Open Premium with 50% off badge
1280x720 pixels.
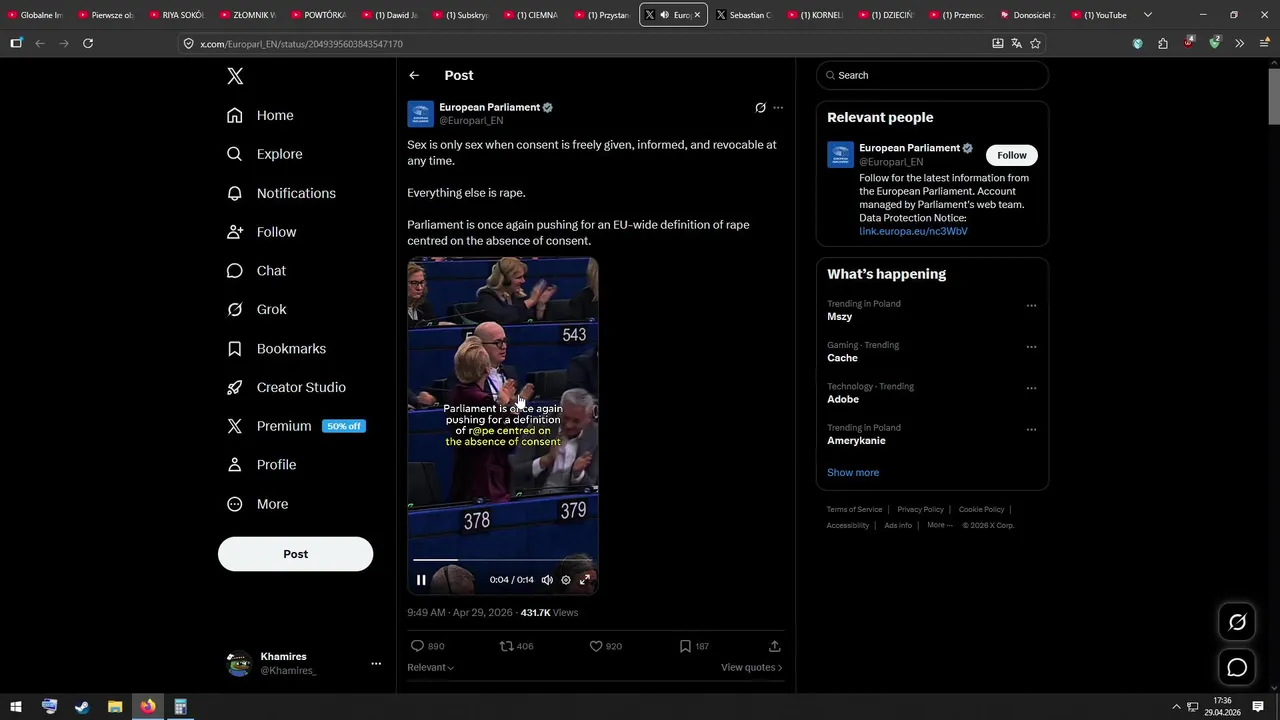(295, 426)
